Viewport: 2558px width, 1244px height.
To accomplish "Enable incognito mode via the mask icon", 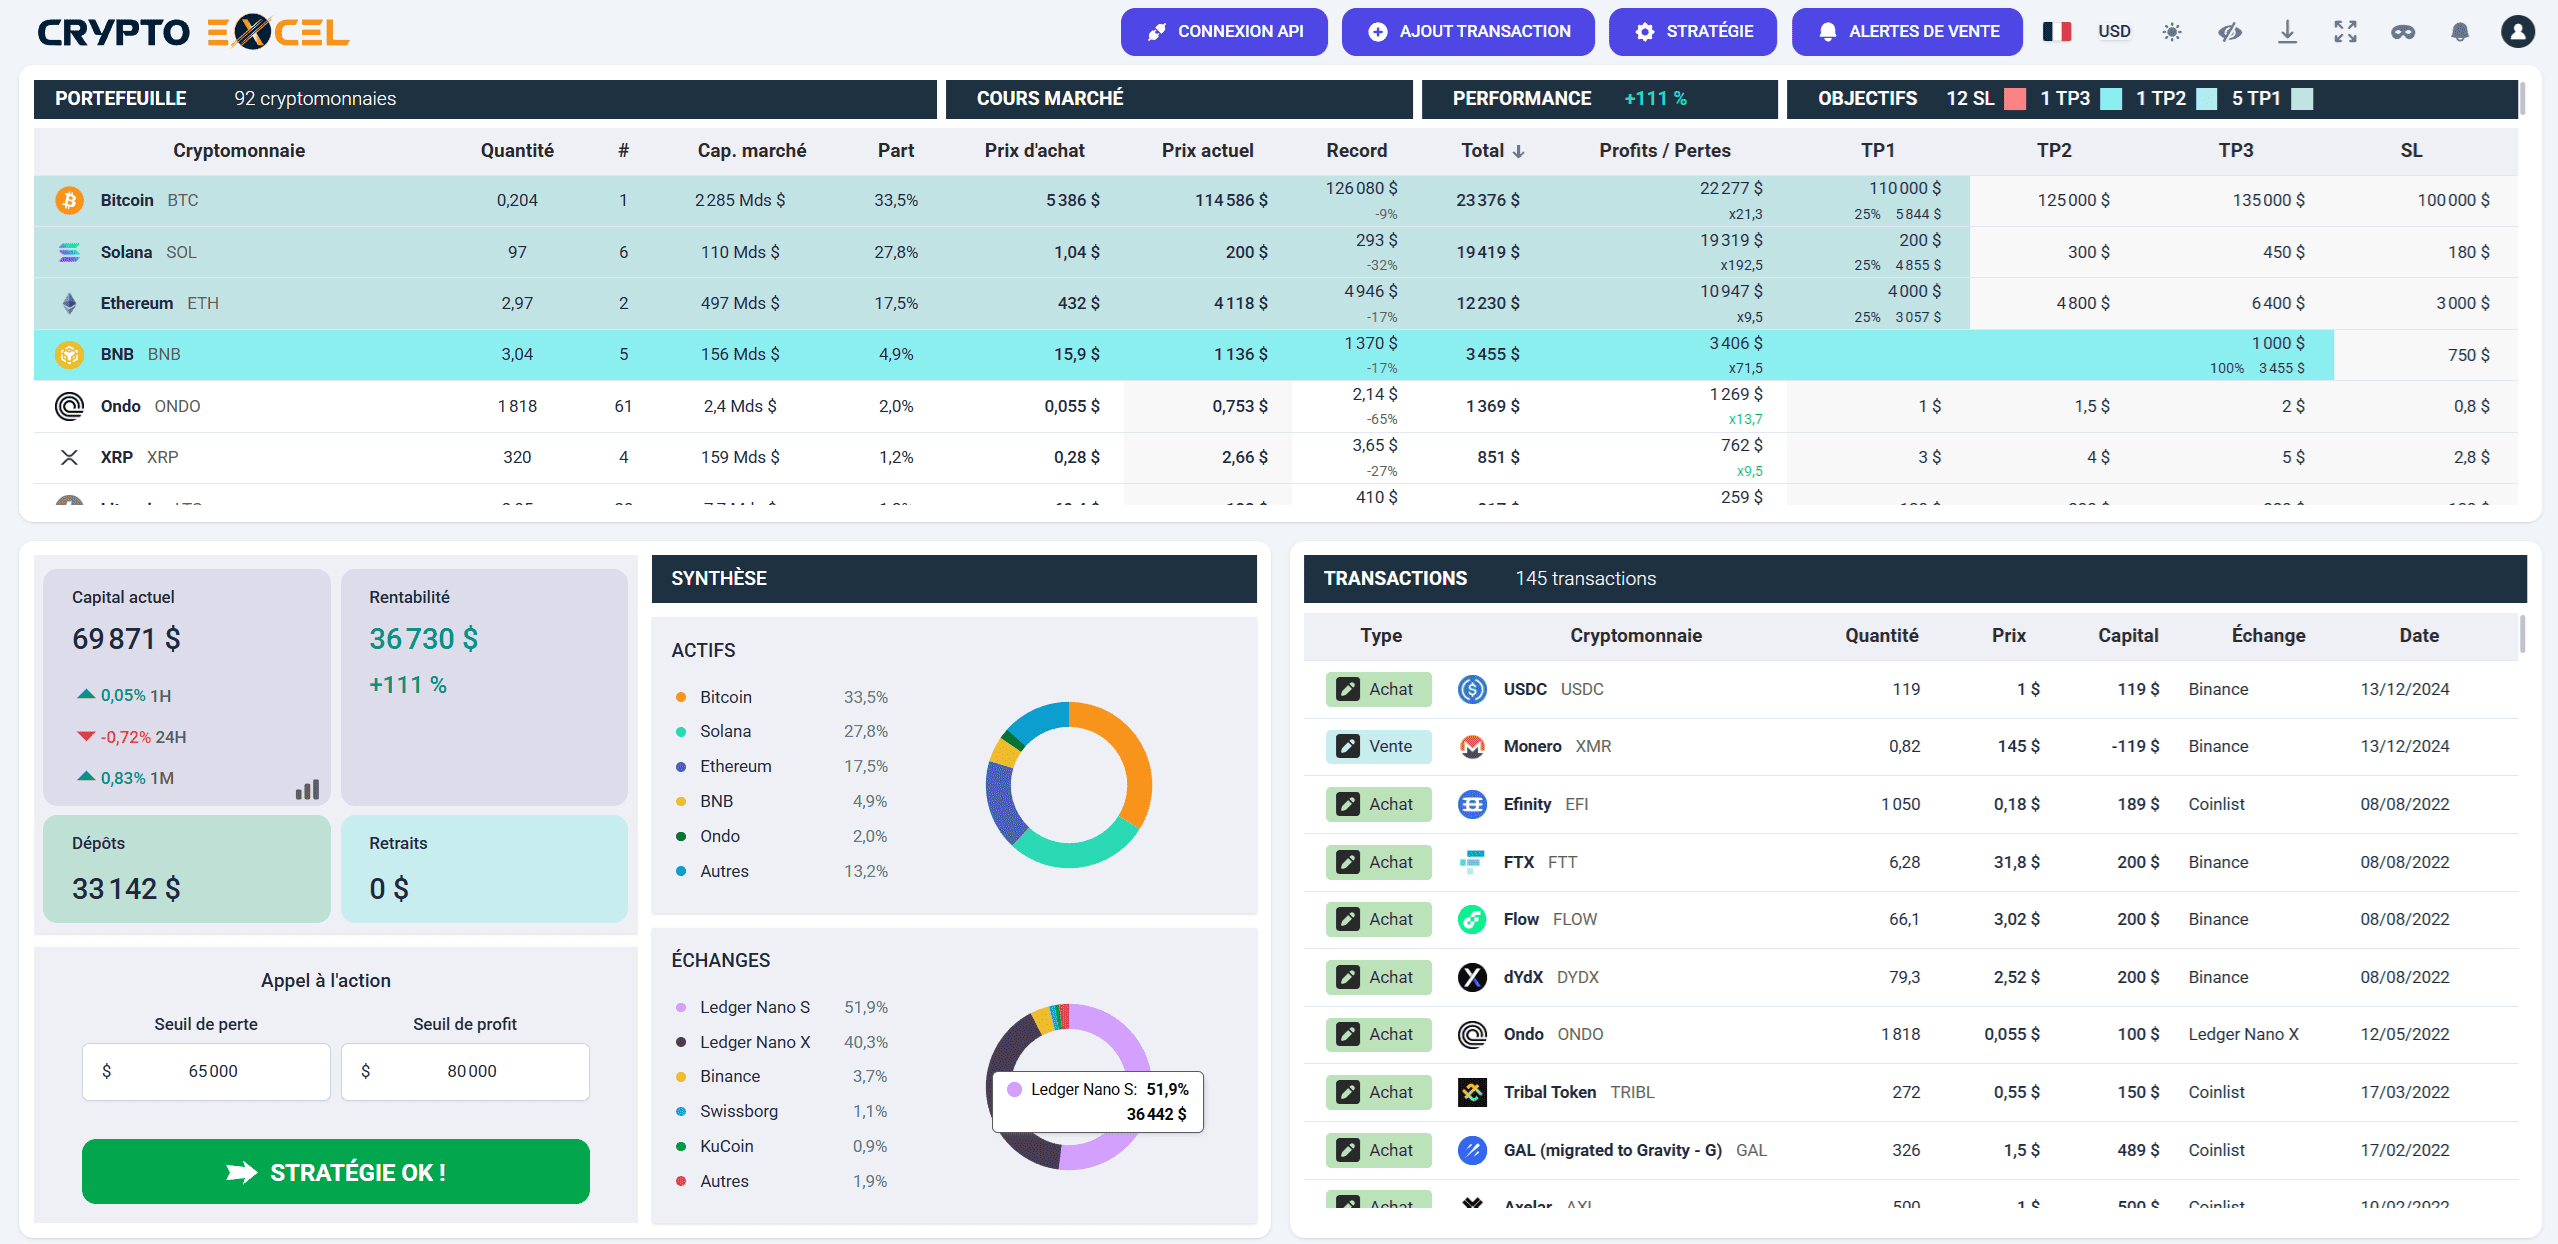I will pyautogui.click(x=2402, y=31).
